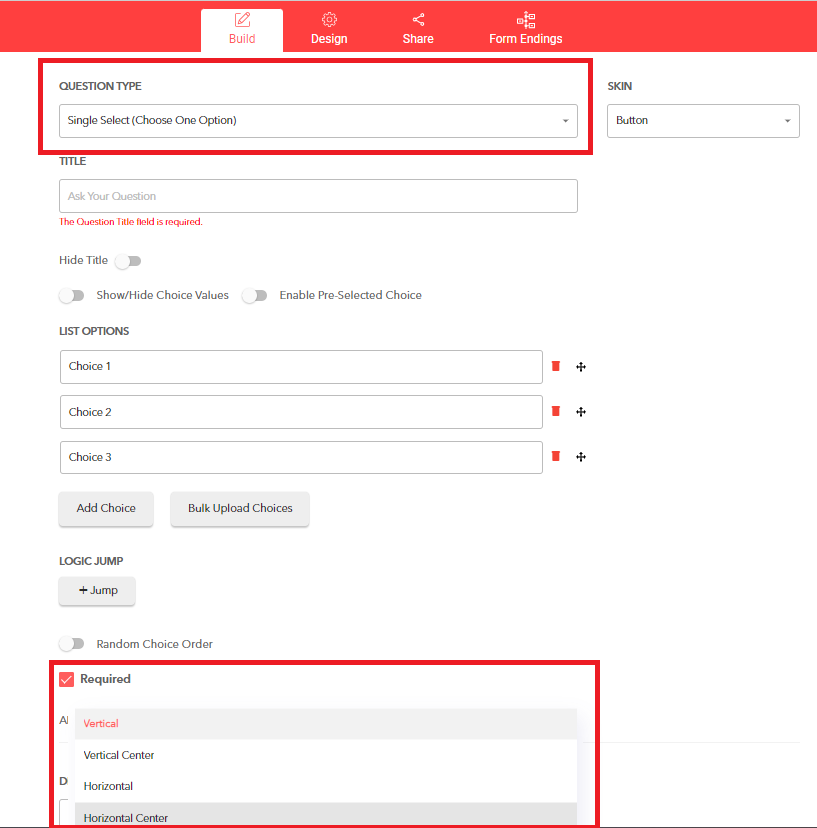Select the Horizontal Center alignment option
This screenshot has height=828, width=817.
326,815
